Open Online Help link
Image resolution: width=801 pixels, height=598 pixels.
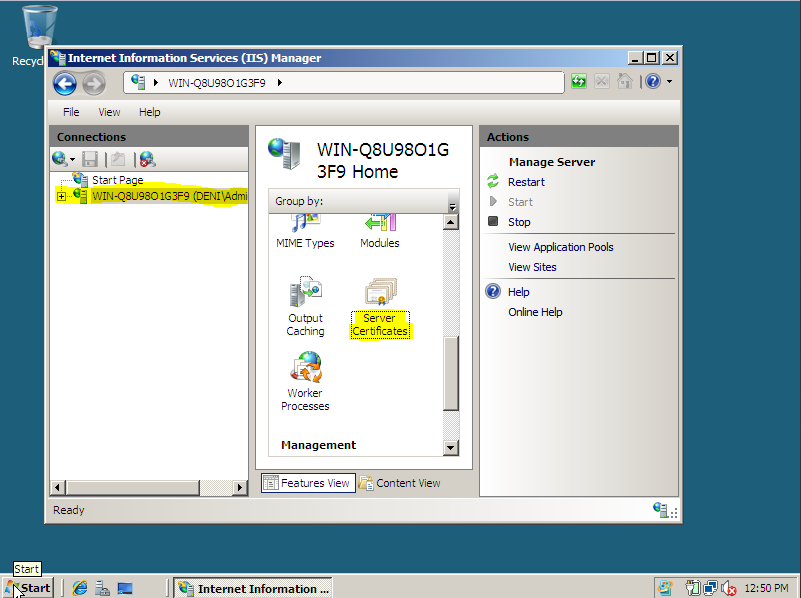click(x=535, y=312)
